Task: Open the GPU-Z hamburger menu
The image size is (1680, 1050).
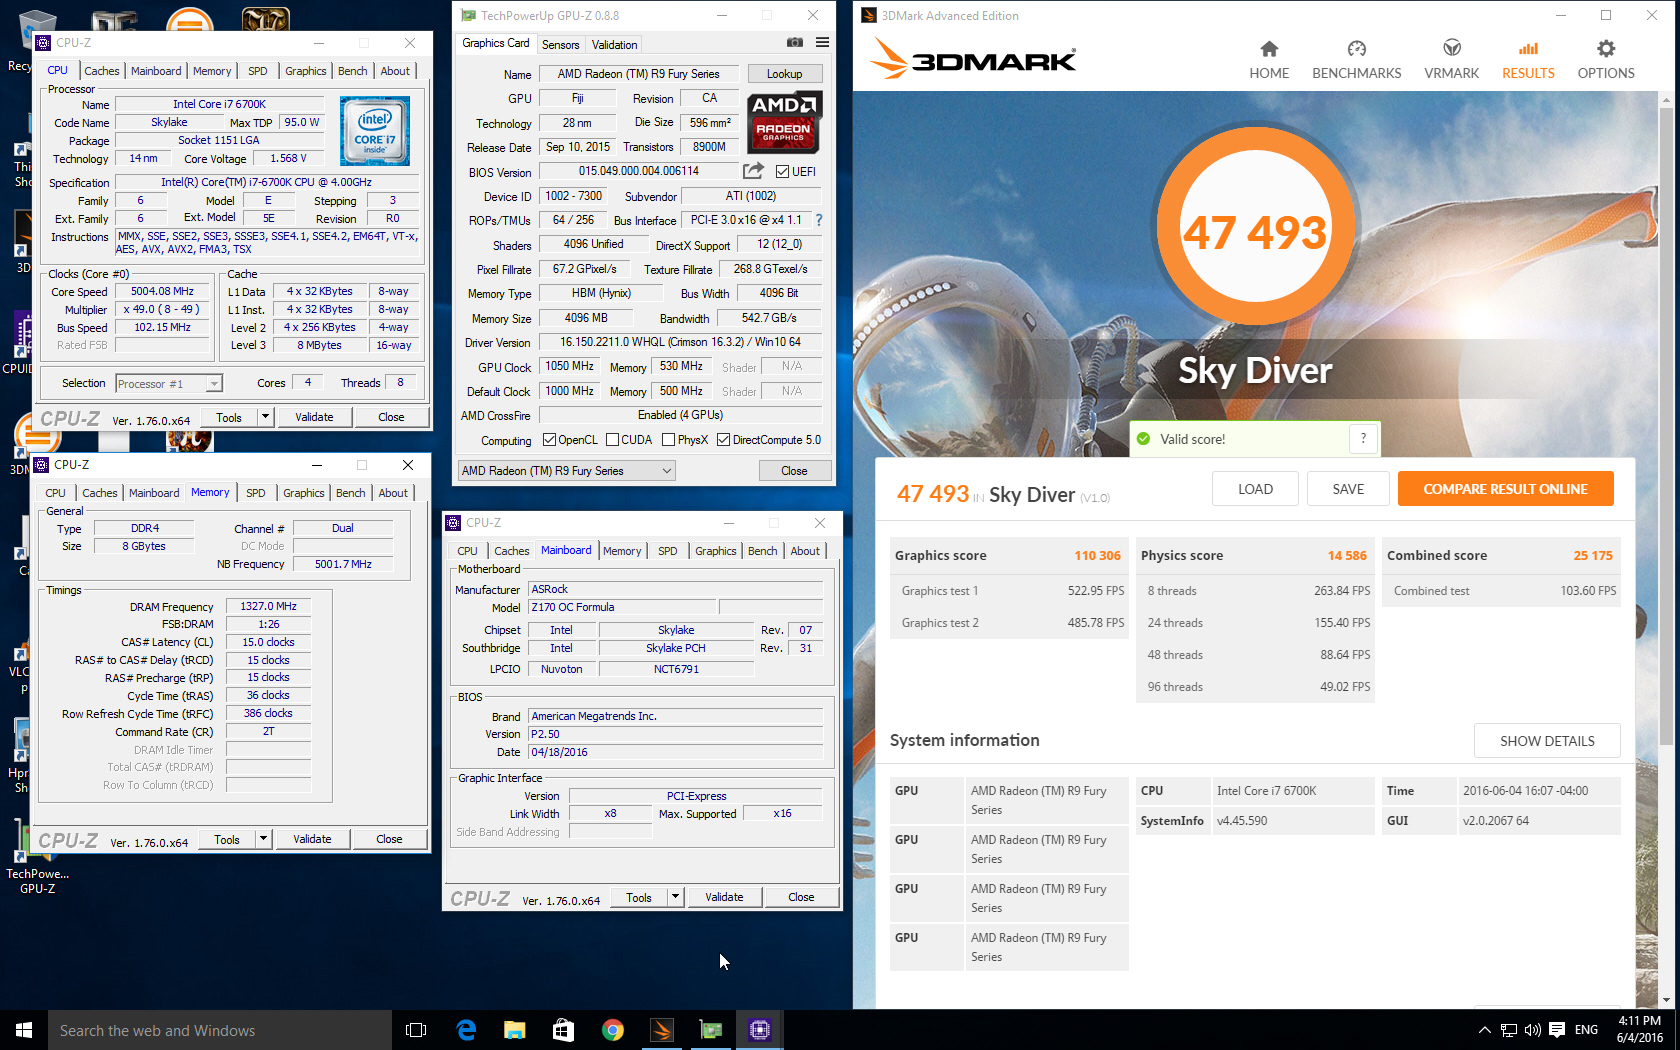Action: [822, 43]
